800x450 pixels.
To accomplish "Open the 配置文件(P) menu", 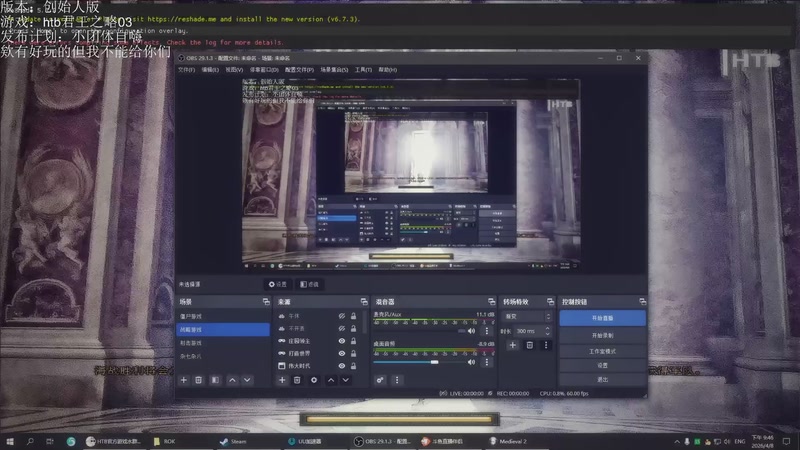I will point(299,70).
